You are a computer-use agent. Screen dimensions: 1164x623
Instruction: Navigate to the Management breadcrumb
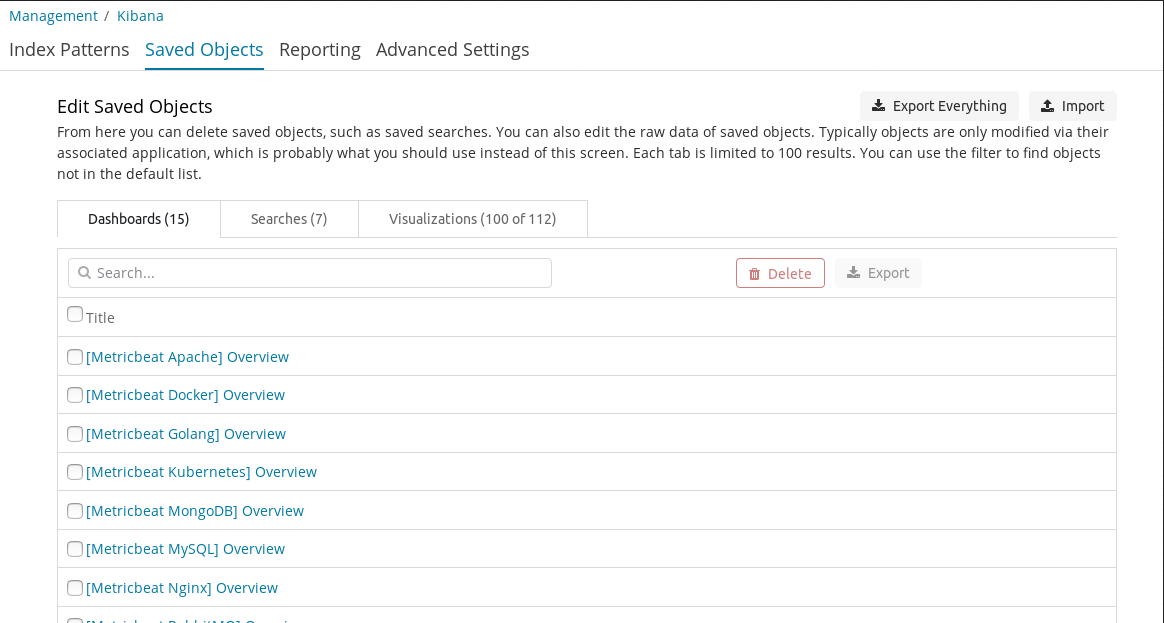[53, 16]
